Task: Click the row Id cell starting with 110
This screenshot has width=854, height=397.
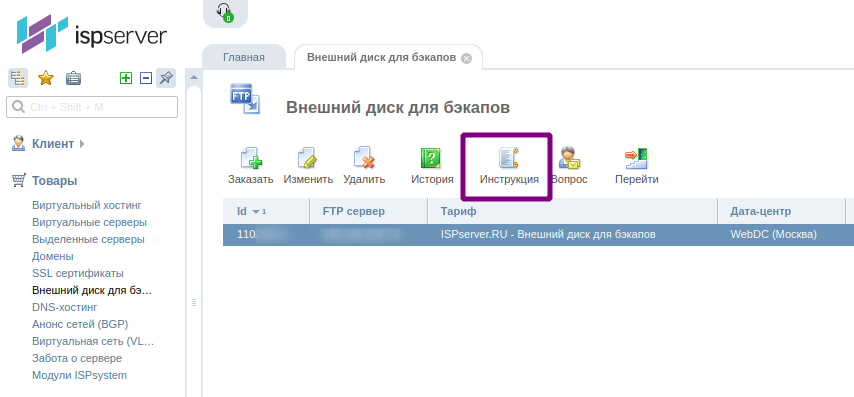Action: coord(266,235)
